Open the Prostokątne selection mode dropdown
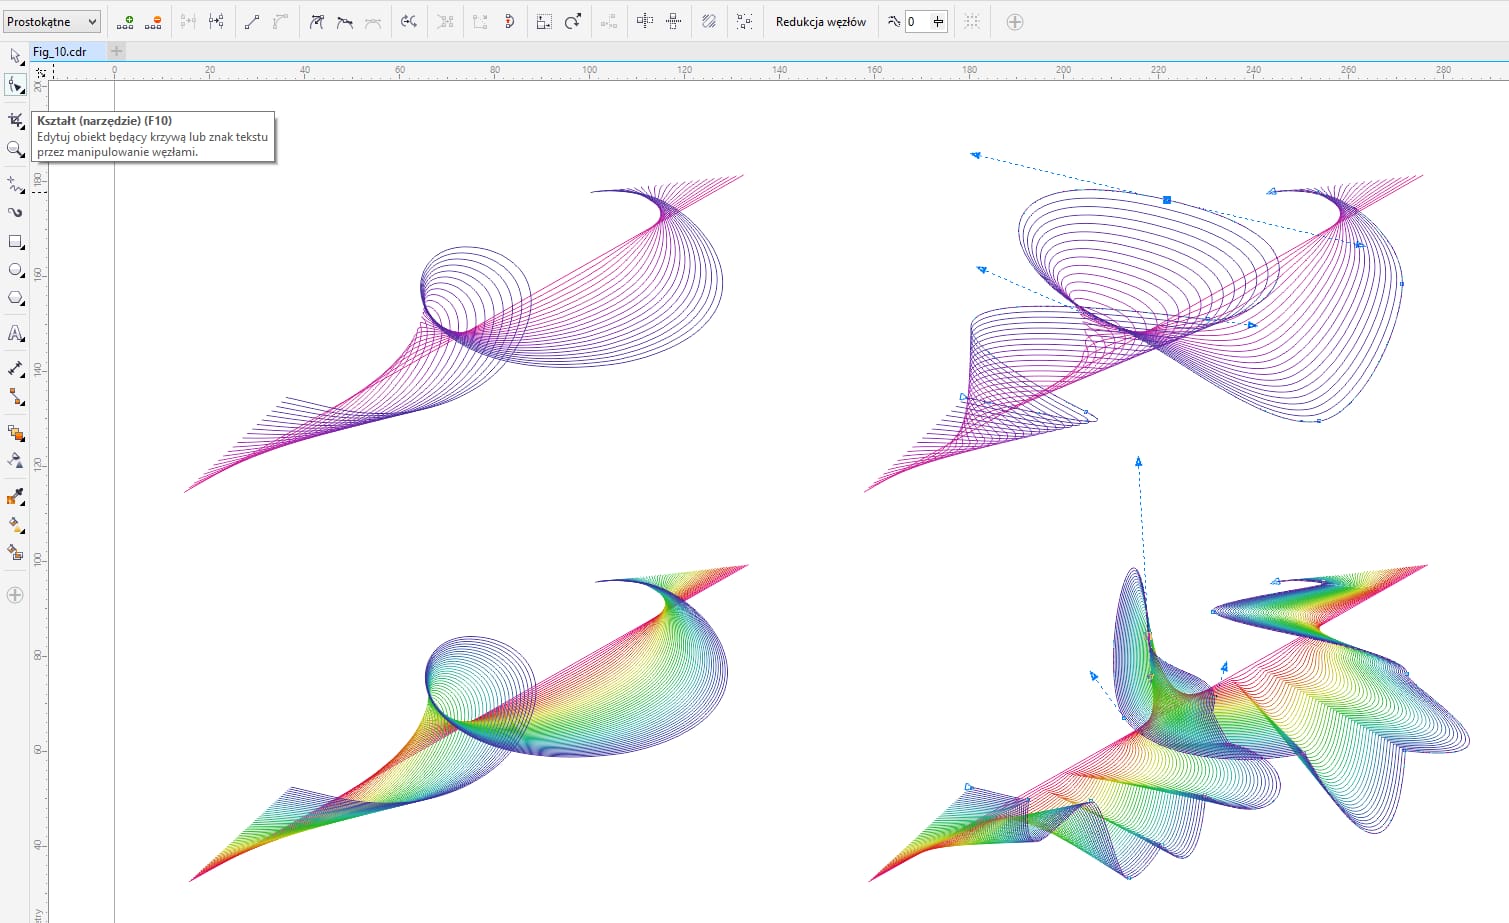 (52, 22)
